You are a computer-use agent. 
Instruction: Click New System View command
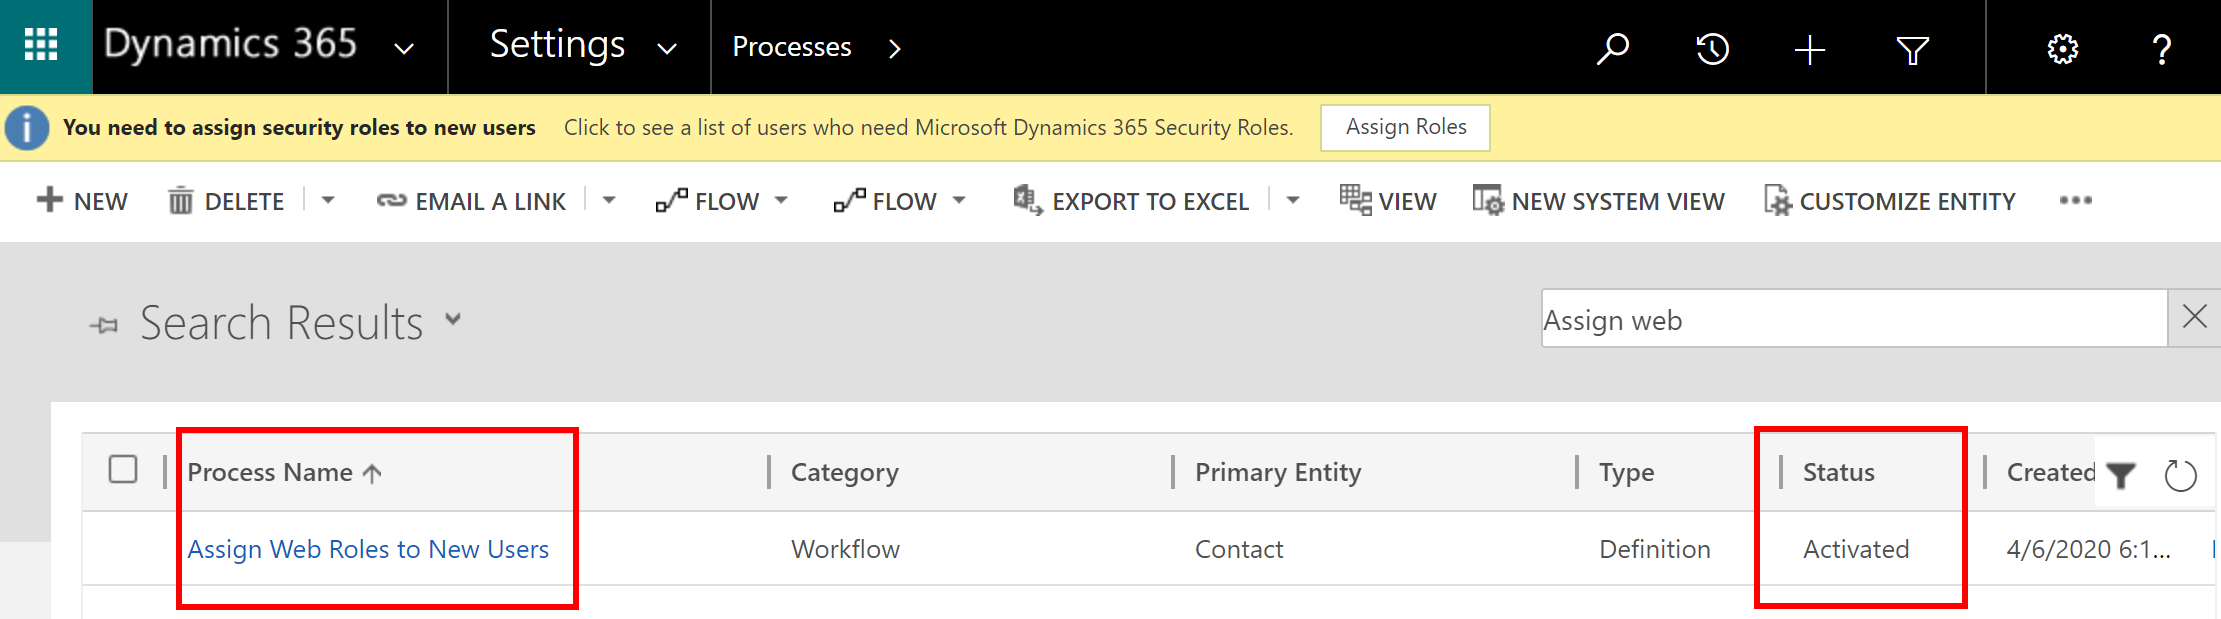(1598, 201)
